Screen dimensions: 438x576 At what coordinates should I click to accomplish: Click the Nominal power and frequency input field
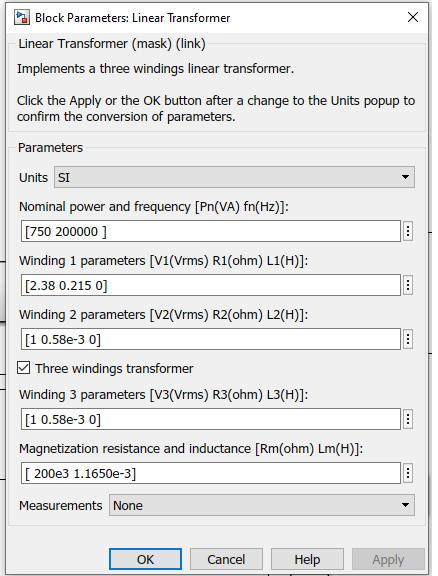[211, 231]
